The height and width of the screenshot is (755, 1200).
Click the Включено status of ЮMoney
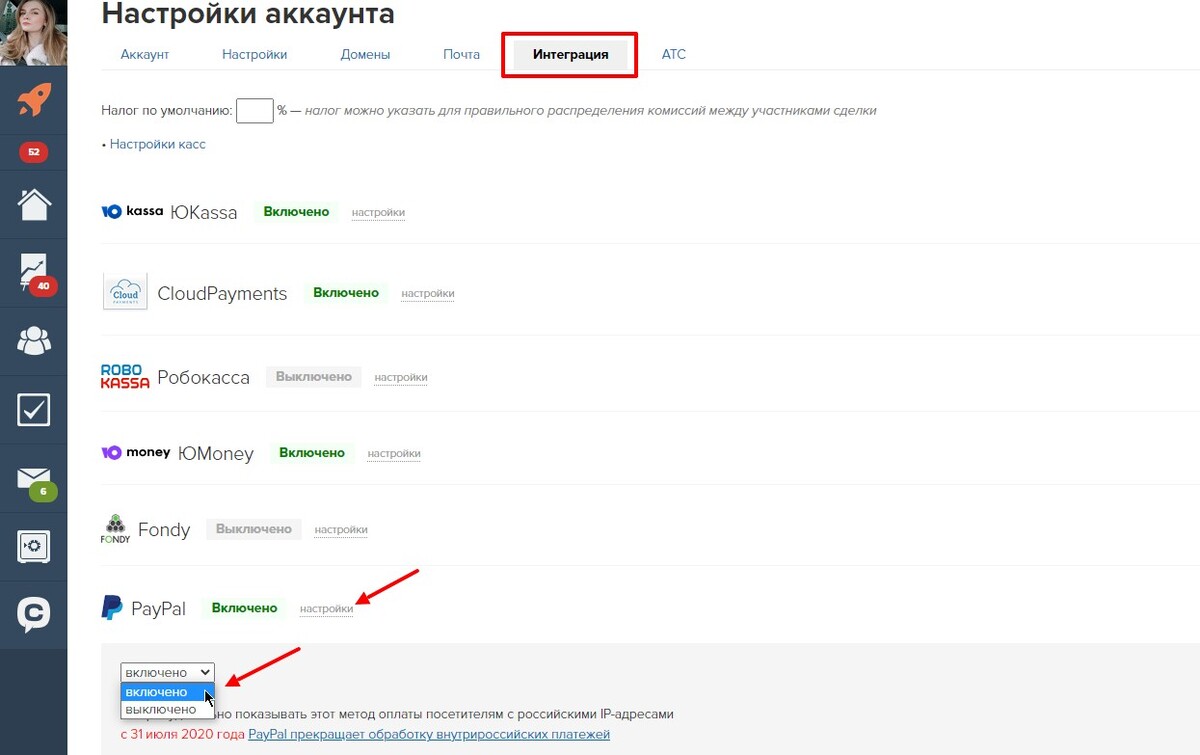(312, 453)
